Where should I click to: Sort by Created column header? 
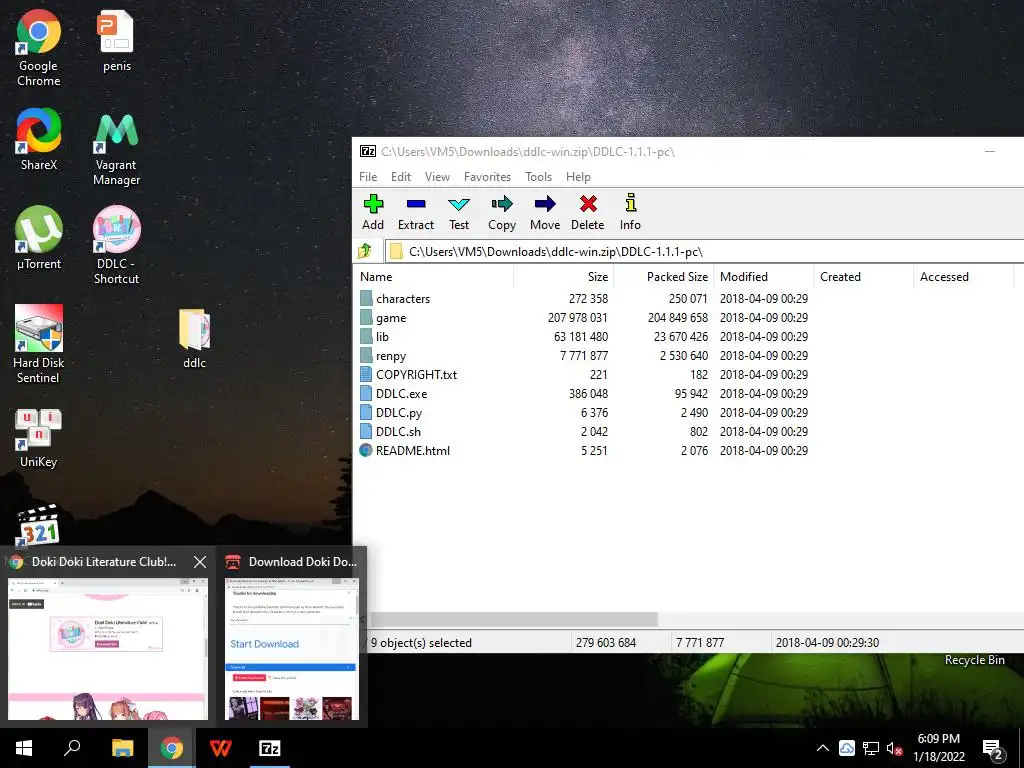pyautogui.click(x=863, y=277)
